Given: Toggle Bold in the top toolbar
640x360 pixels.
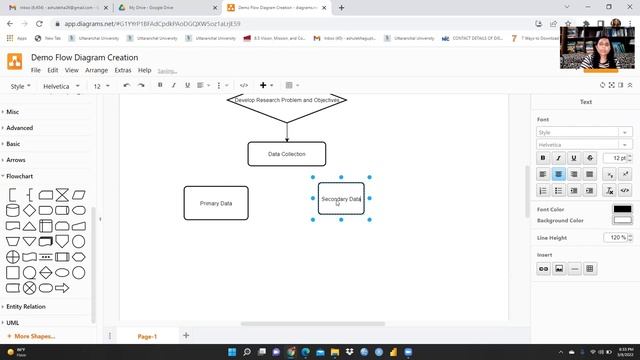Looking at the screenshot, I should (160, 85).
